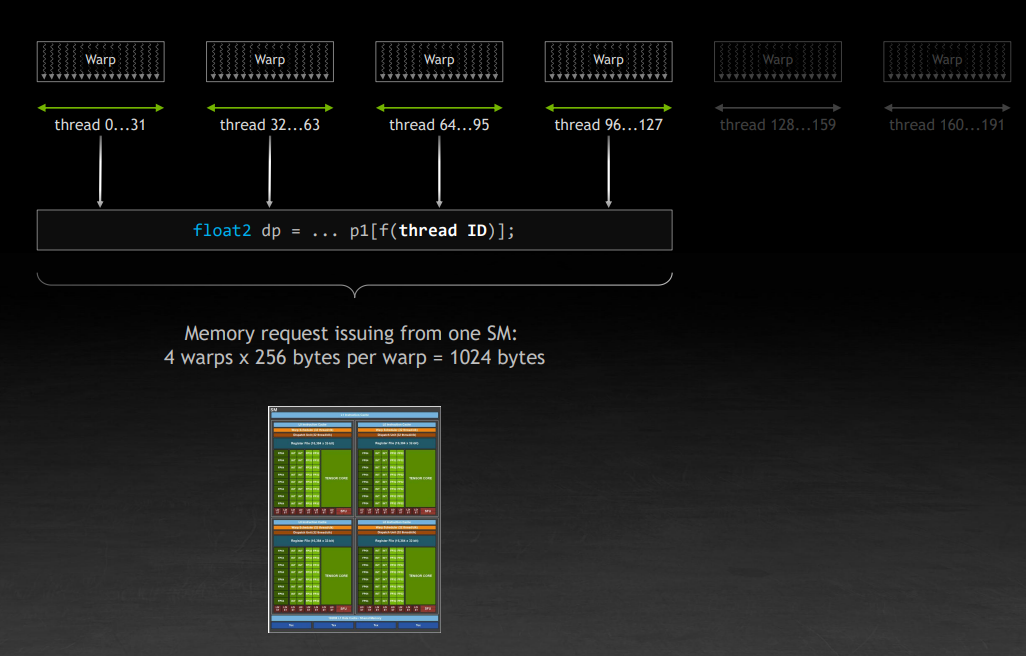Click the dimmed Warp box above thread 160...191
The height and width of the screenshot is (656, 1026).
pyautogui.click(x=947, y=61)
